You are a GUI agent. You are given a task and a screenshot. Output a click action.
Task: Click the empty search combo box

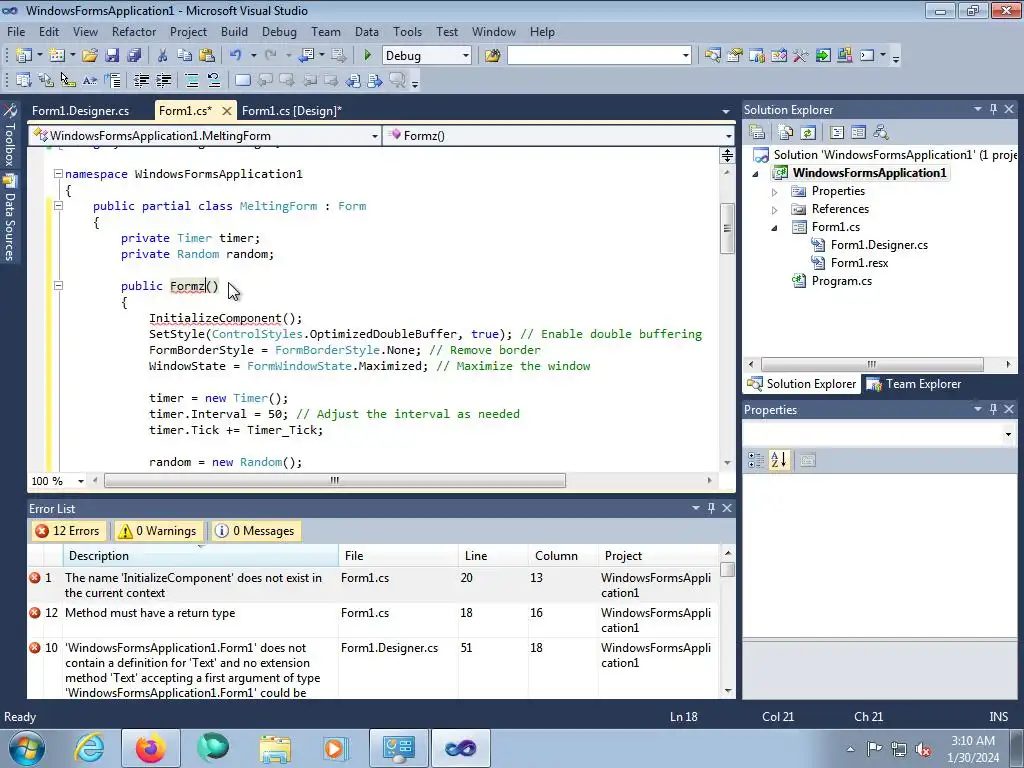coord(599,56)
